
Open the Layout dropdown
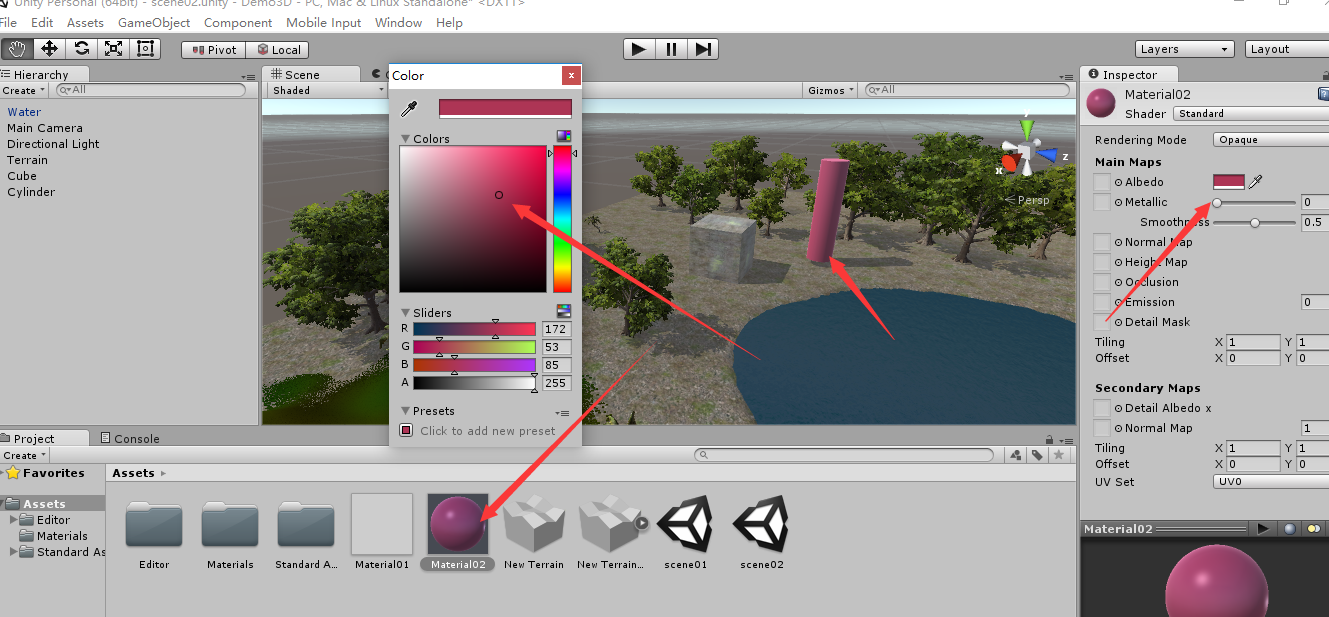1287,49
